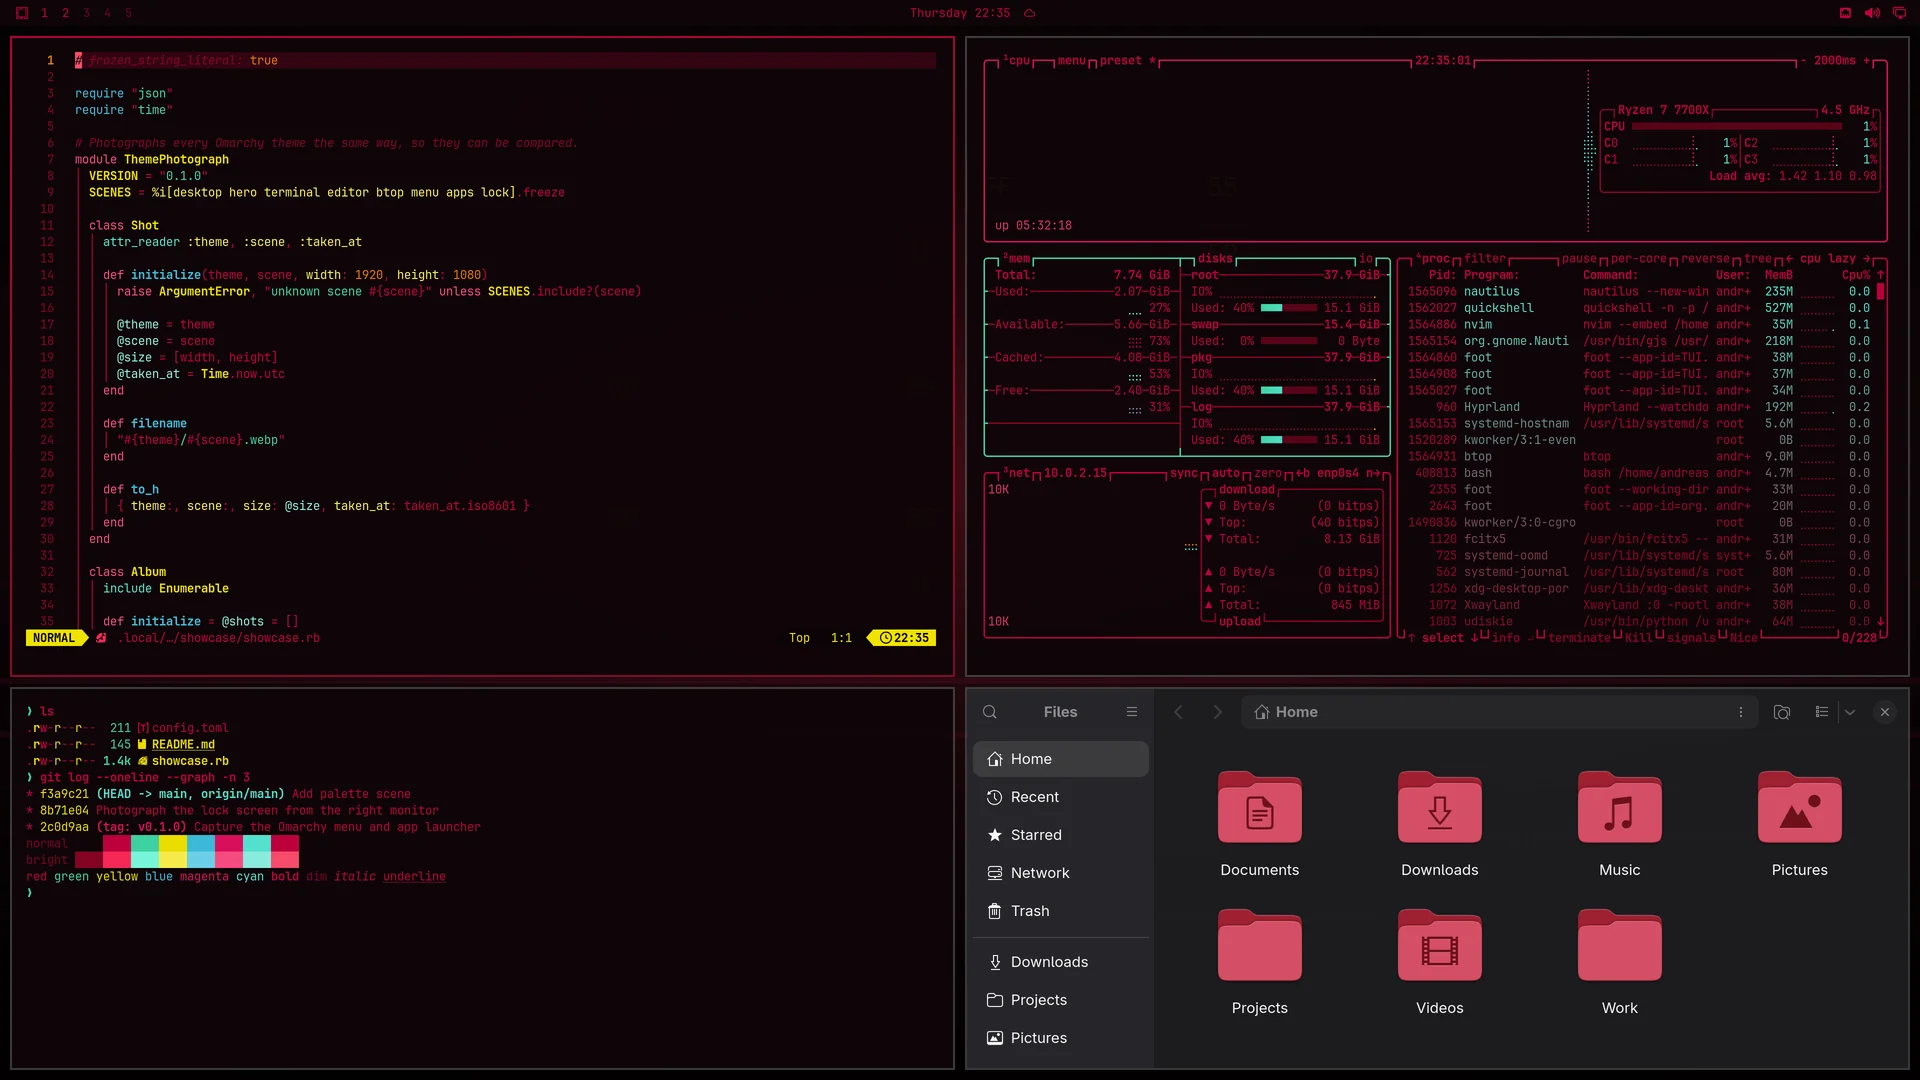The width and height of the screenshot is (1920, 1080).
Task: Click the quickshell process row in btop
Action: click(x=1639, y=308)
